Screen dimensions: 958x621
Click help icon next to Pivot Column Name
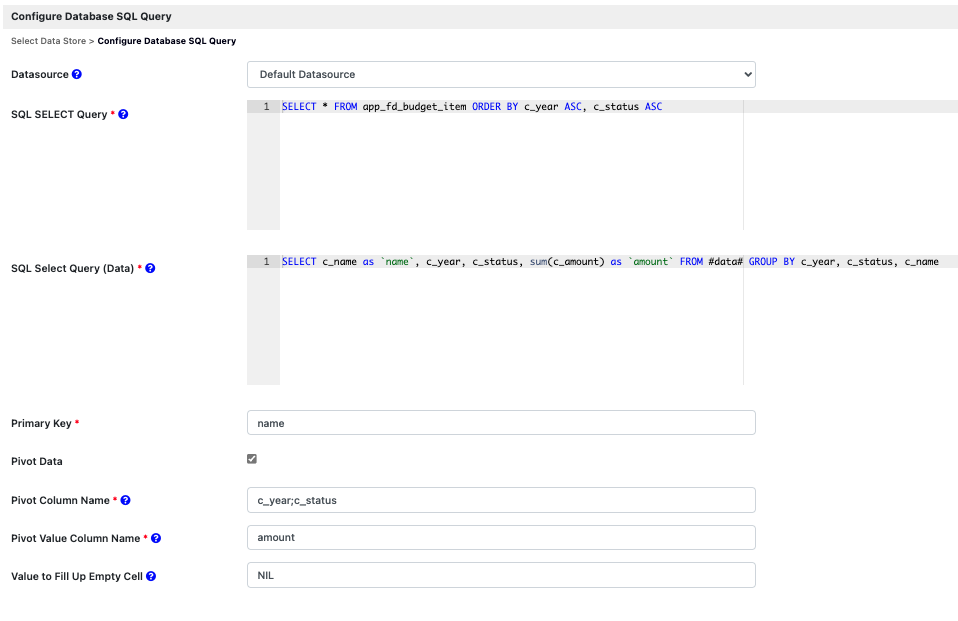tap(126, 500)
